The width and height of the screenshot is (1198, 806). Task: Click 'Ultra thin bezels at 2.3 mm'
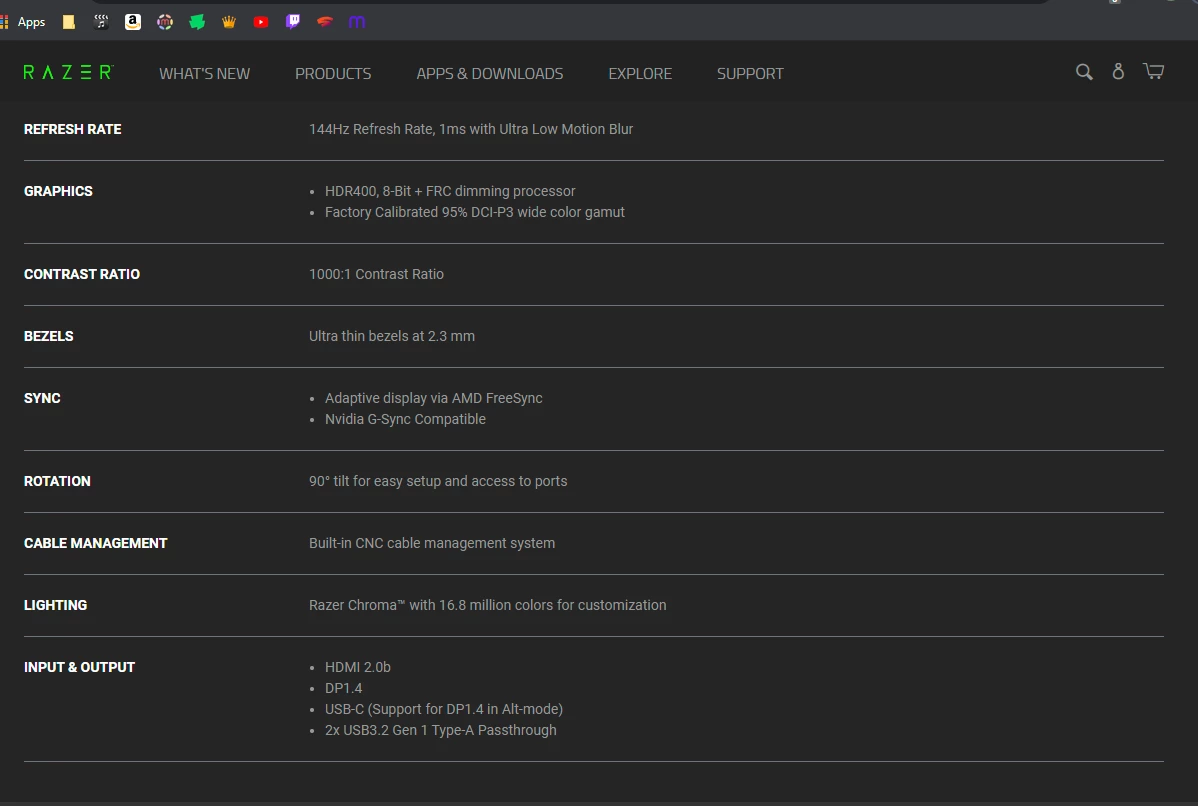[392, 336]
